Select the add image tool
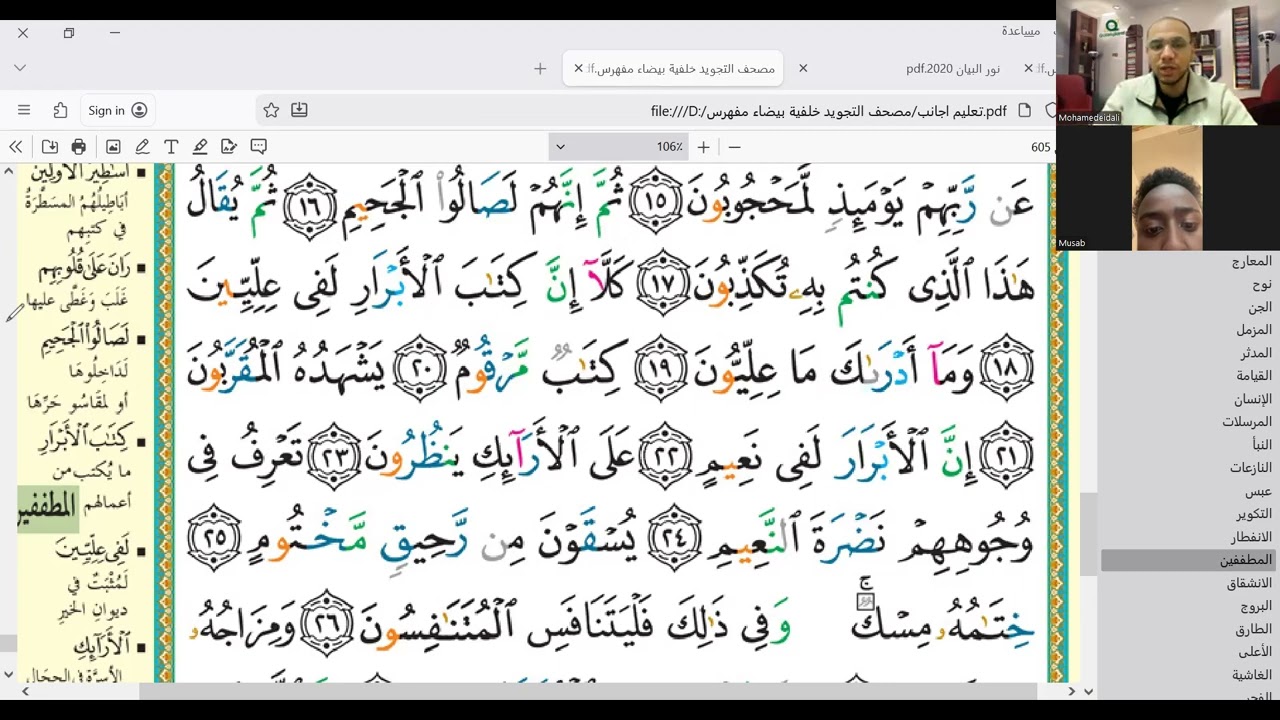This screenshot has height=720, width=1280. click(x=113, y=147)
